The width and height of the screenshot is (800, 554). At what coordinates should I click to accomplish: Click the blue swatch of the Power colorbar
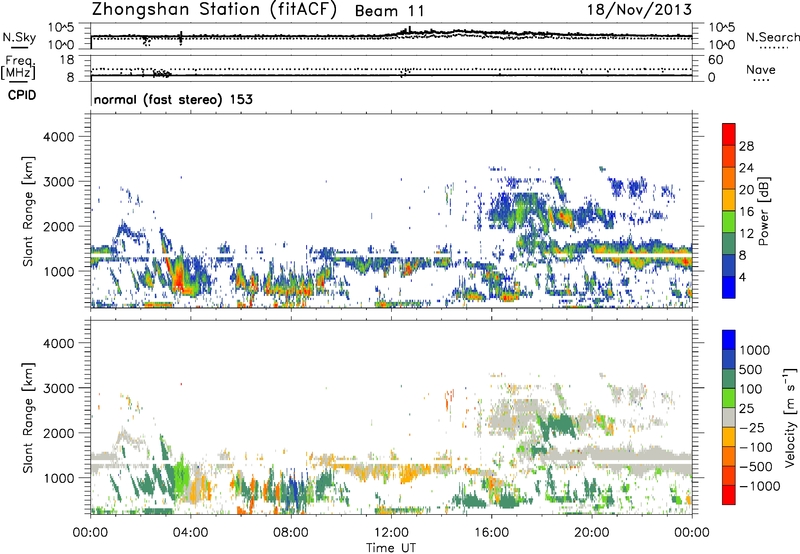point(729,287)
